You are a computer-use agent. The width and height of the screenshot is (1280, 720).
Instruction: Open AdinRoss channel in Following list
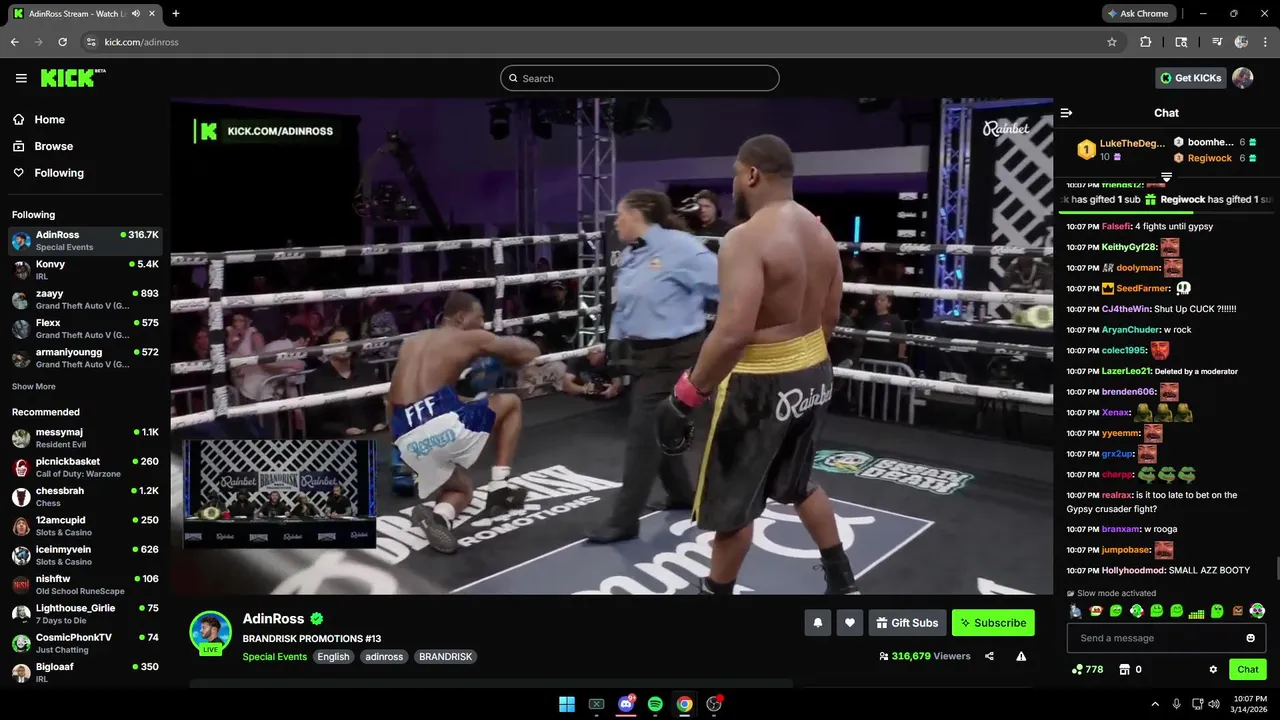[x=85, y=240]
